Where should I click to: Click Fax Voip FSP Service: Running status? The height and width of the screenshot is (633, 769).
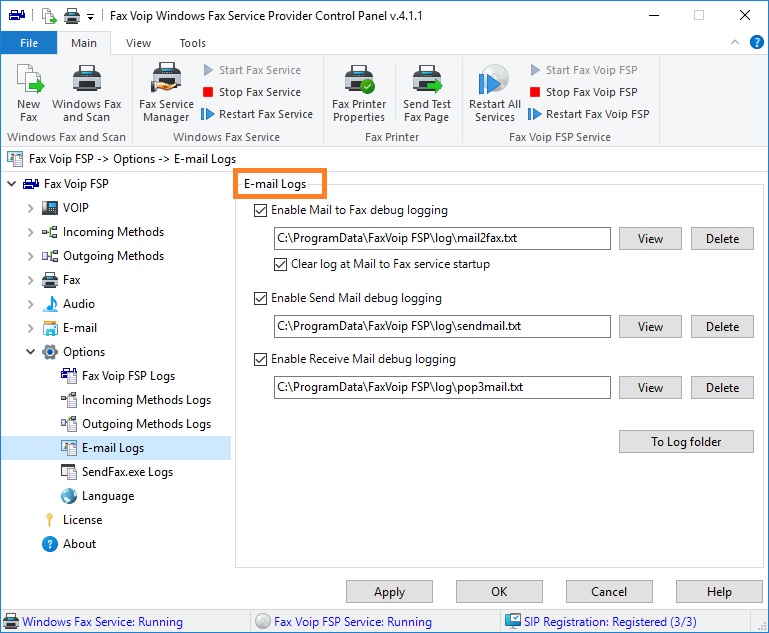(x=353, y=622)
